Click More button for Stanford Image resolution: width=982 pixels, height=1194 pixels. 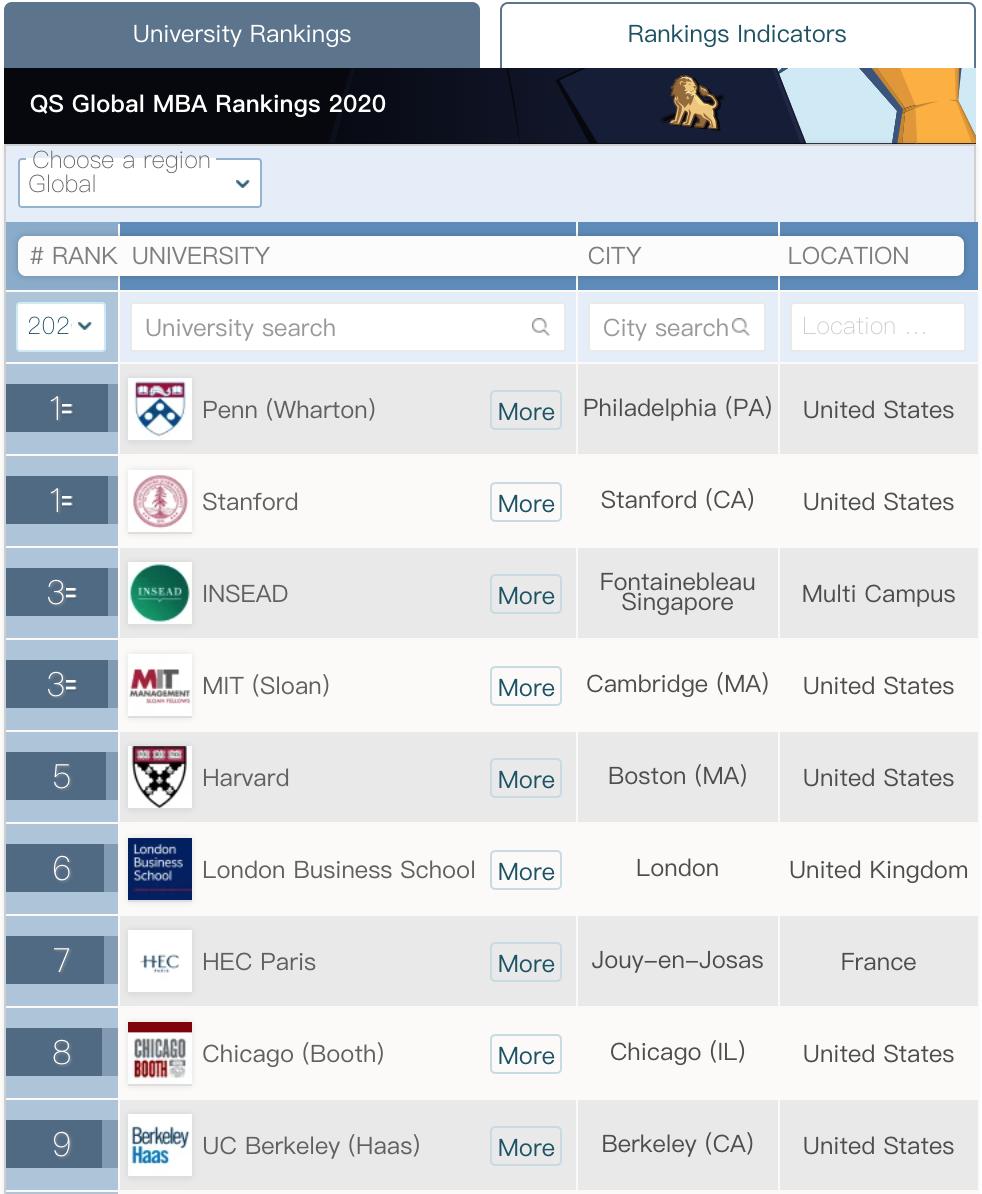coord(526,503)
